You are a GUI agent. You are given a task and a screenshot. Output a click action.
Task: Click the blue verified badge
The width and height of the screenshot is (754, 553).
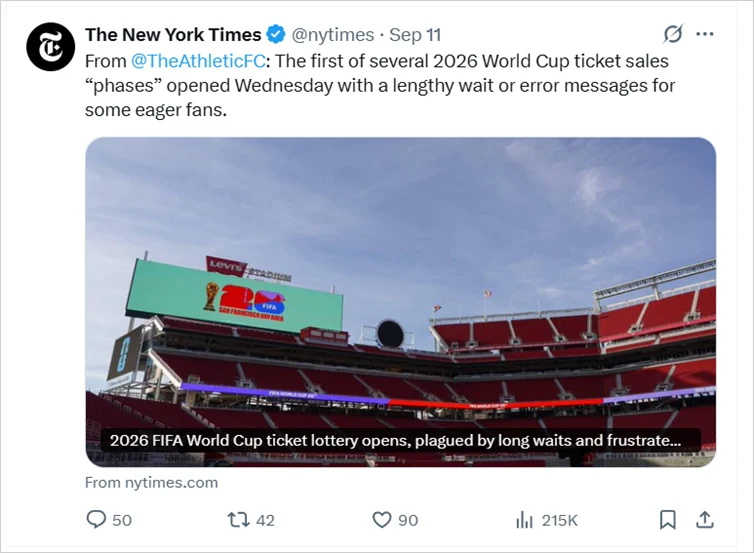click(275, 35)
